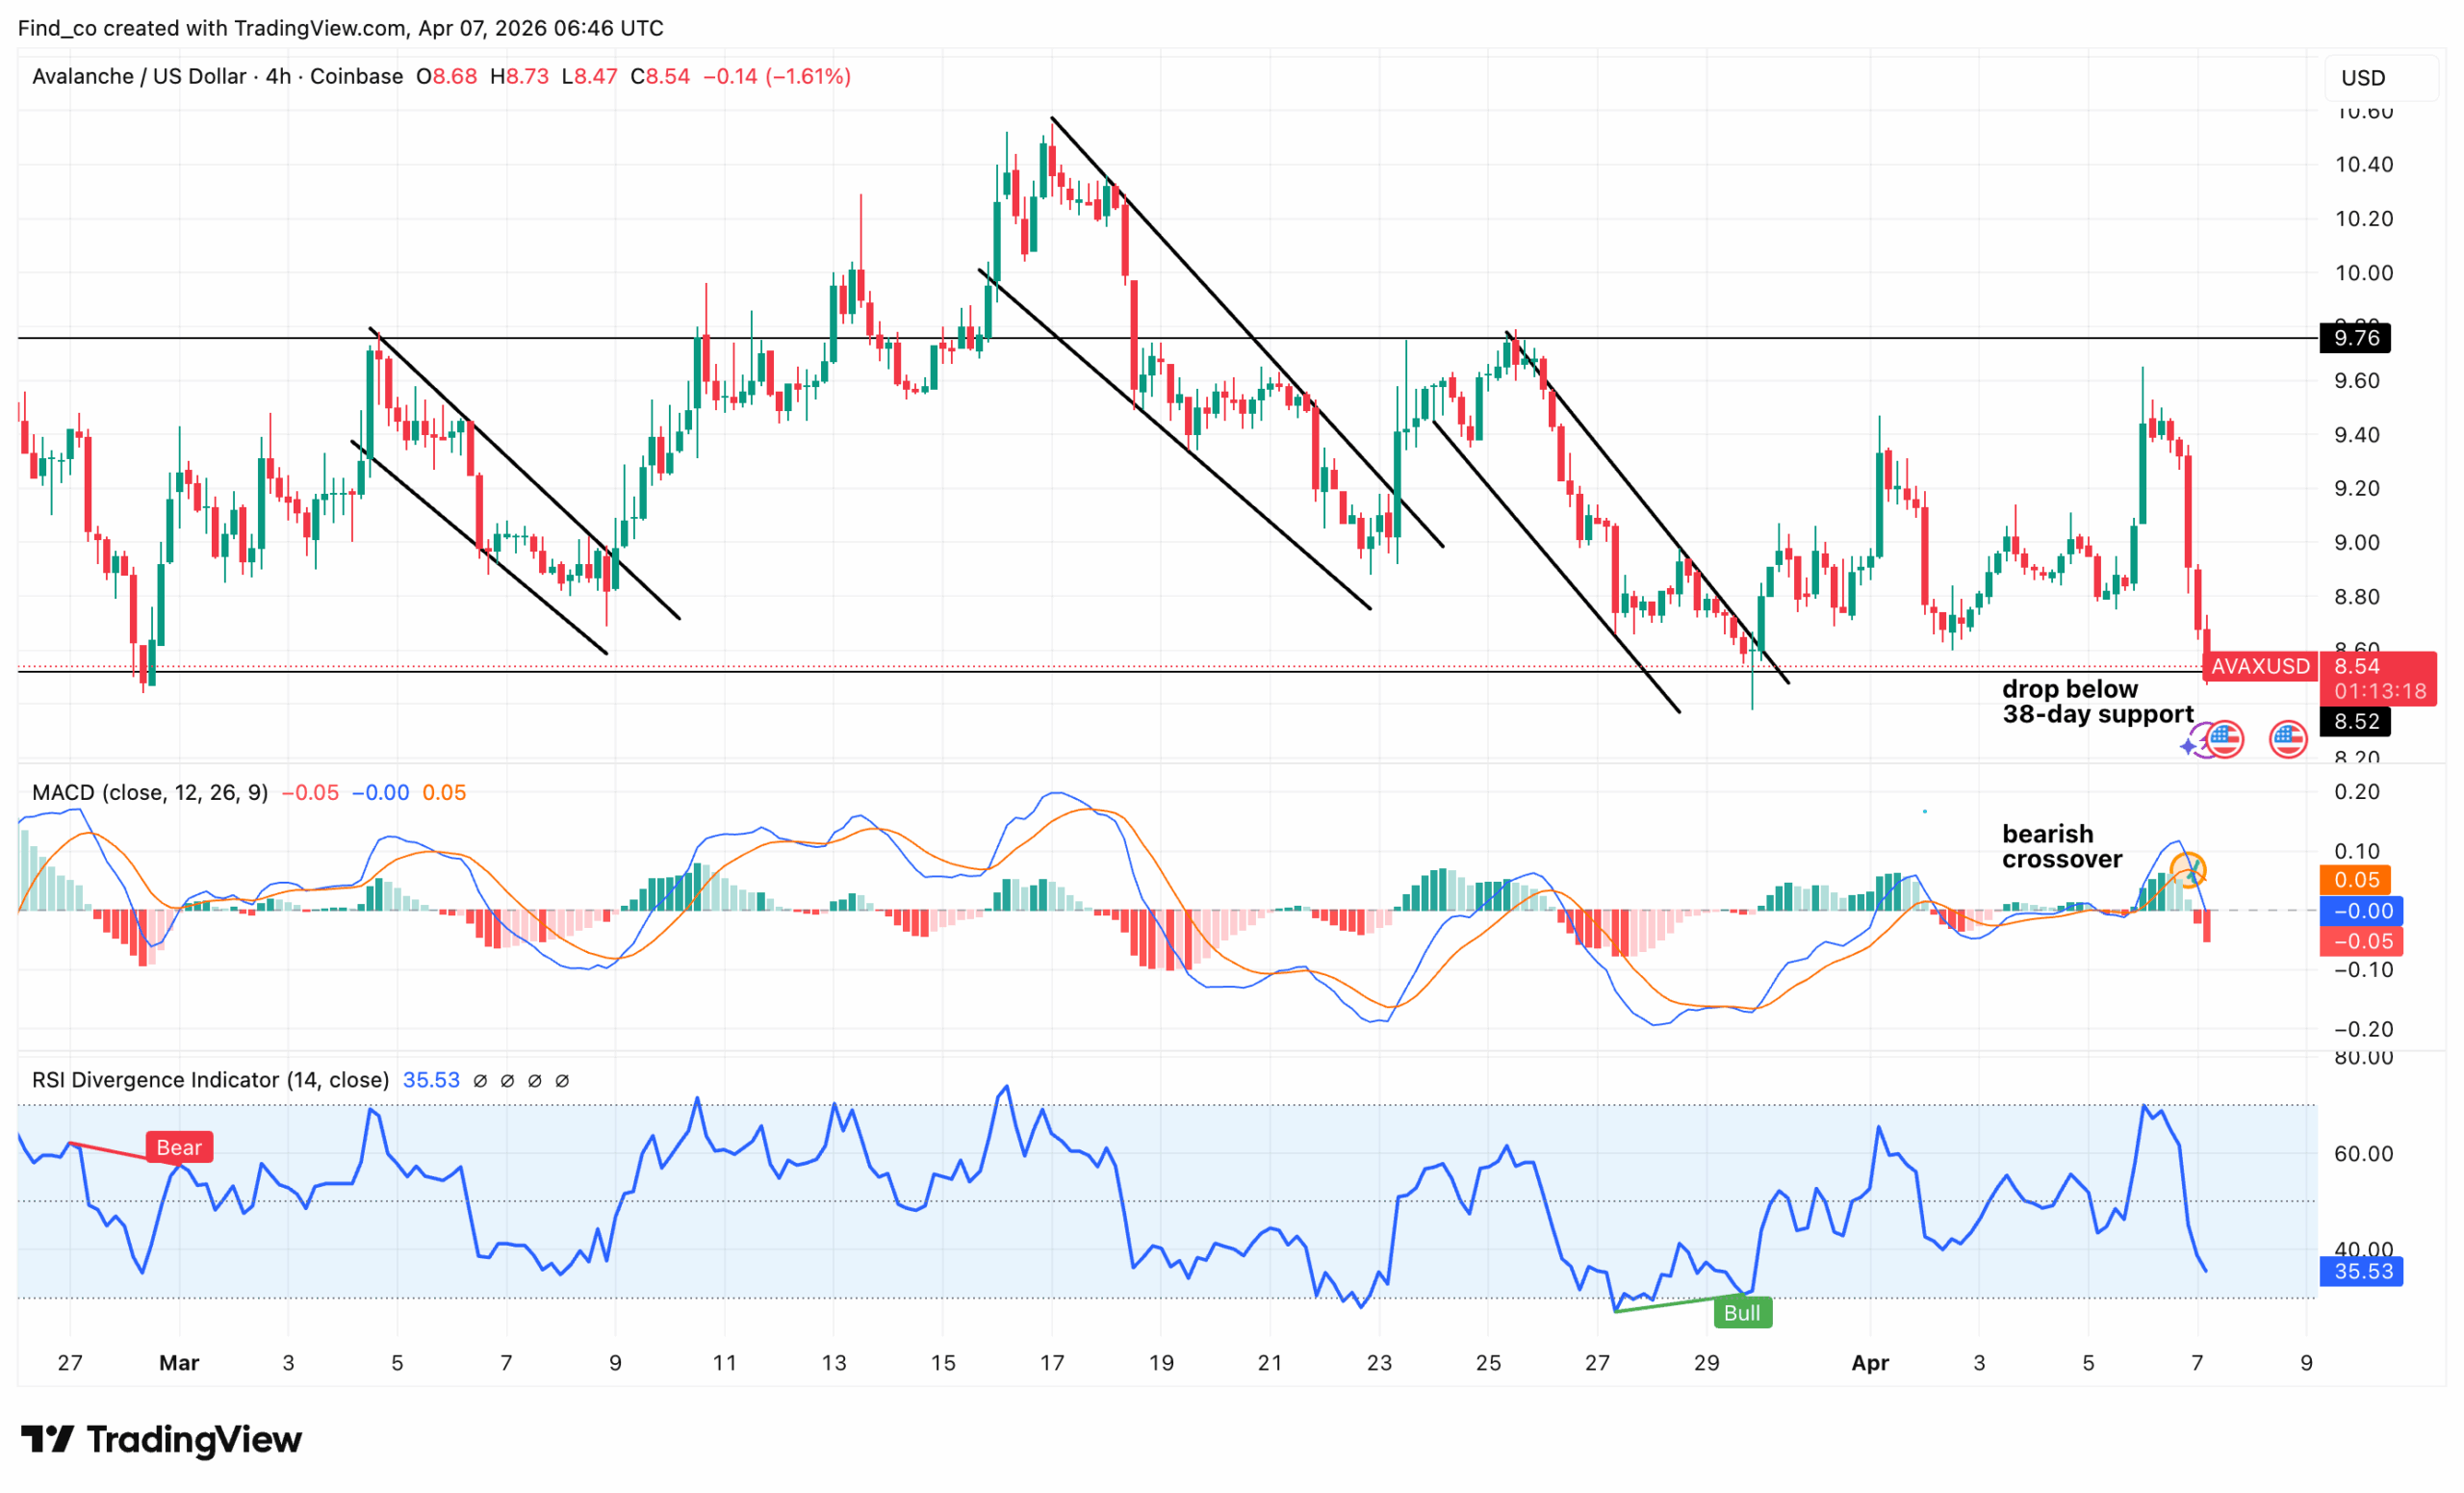
Task: Select the black 8.52 price line label
Action: pyautogui.click(x=2355, y=721)
